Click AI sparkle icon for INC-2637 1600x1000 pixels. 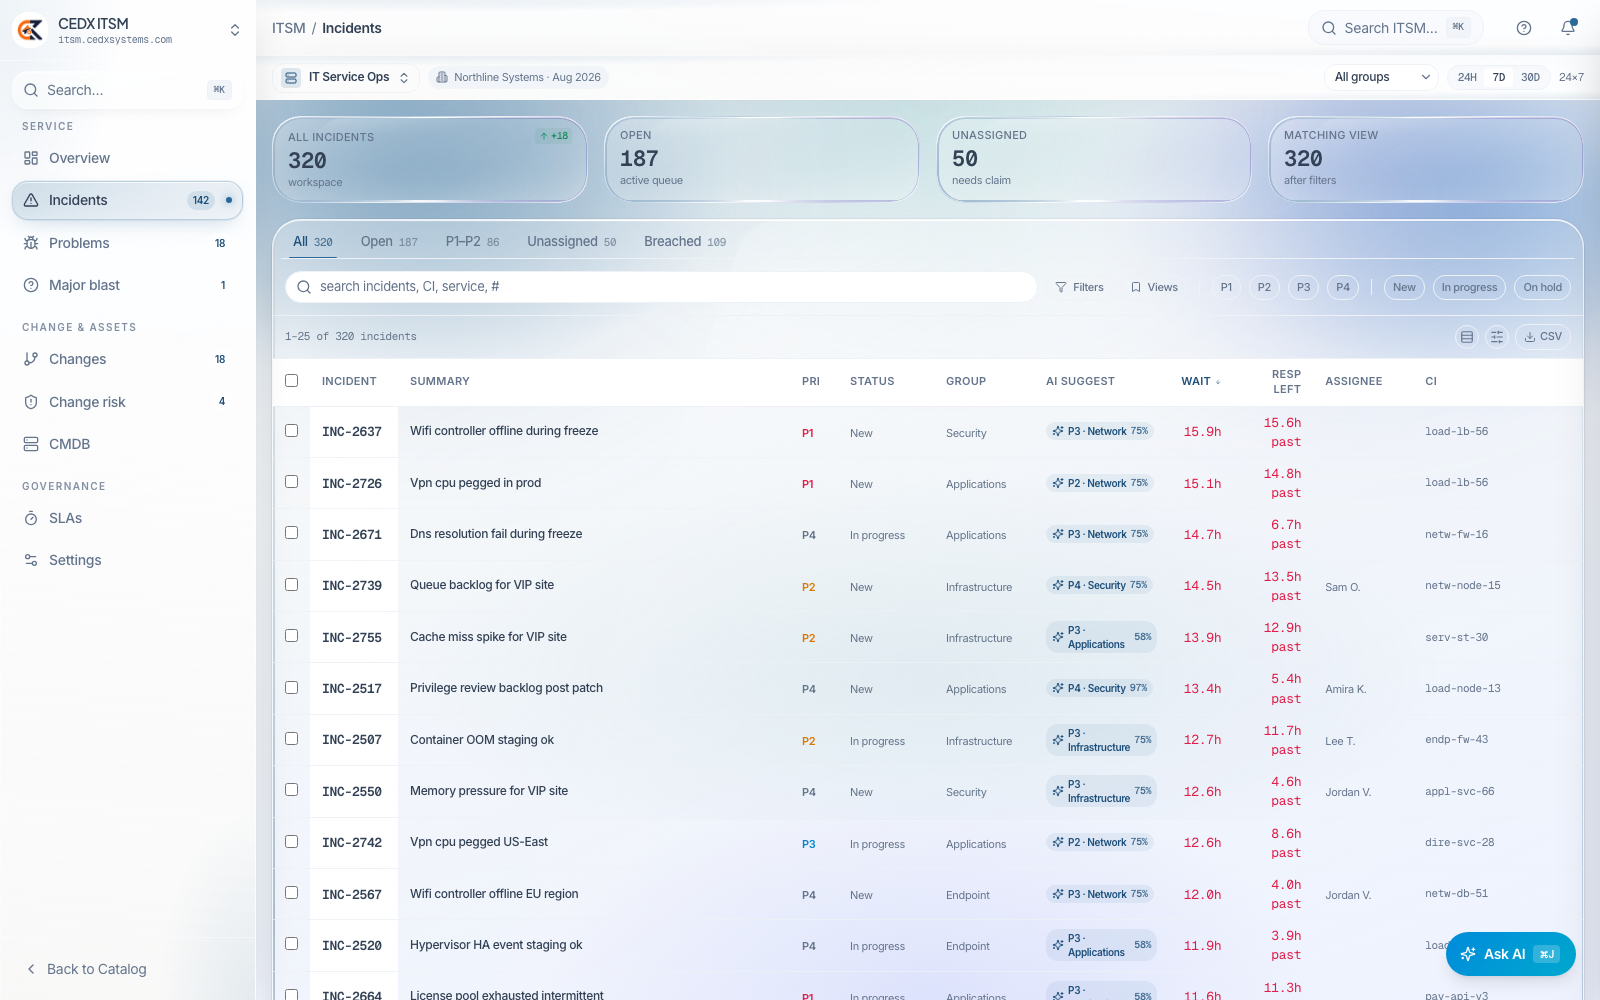click(x=1058, y=431)
